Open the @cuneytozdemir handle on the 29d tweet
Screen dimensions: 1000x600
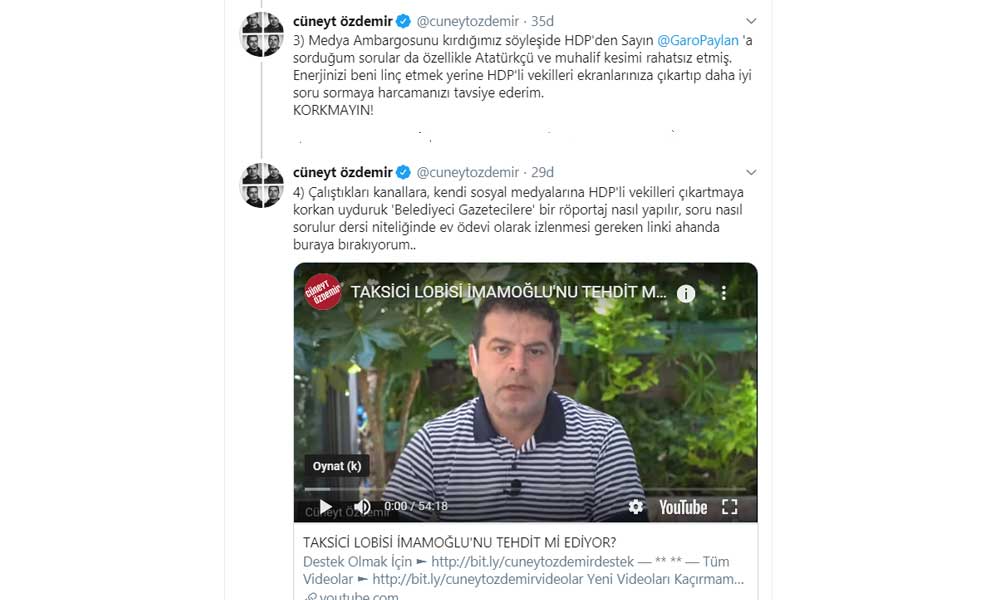point(467,172)
